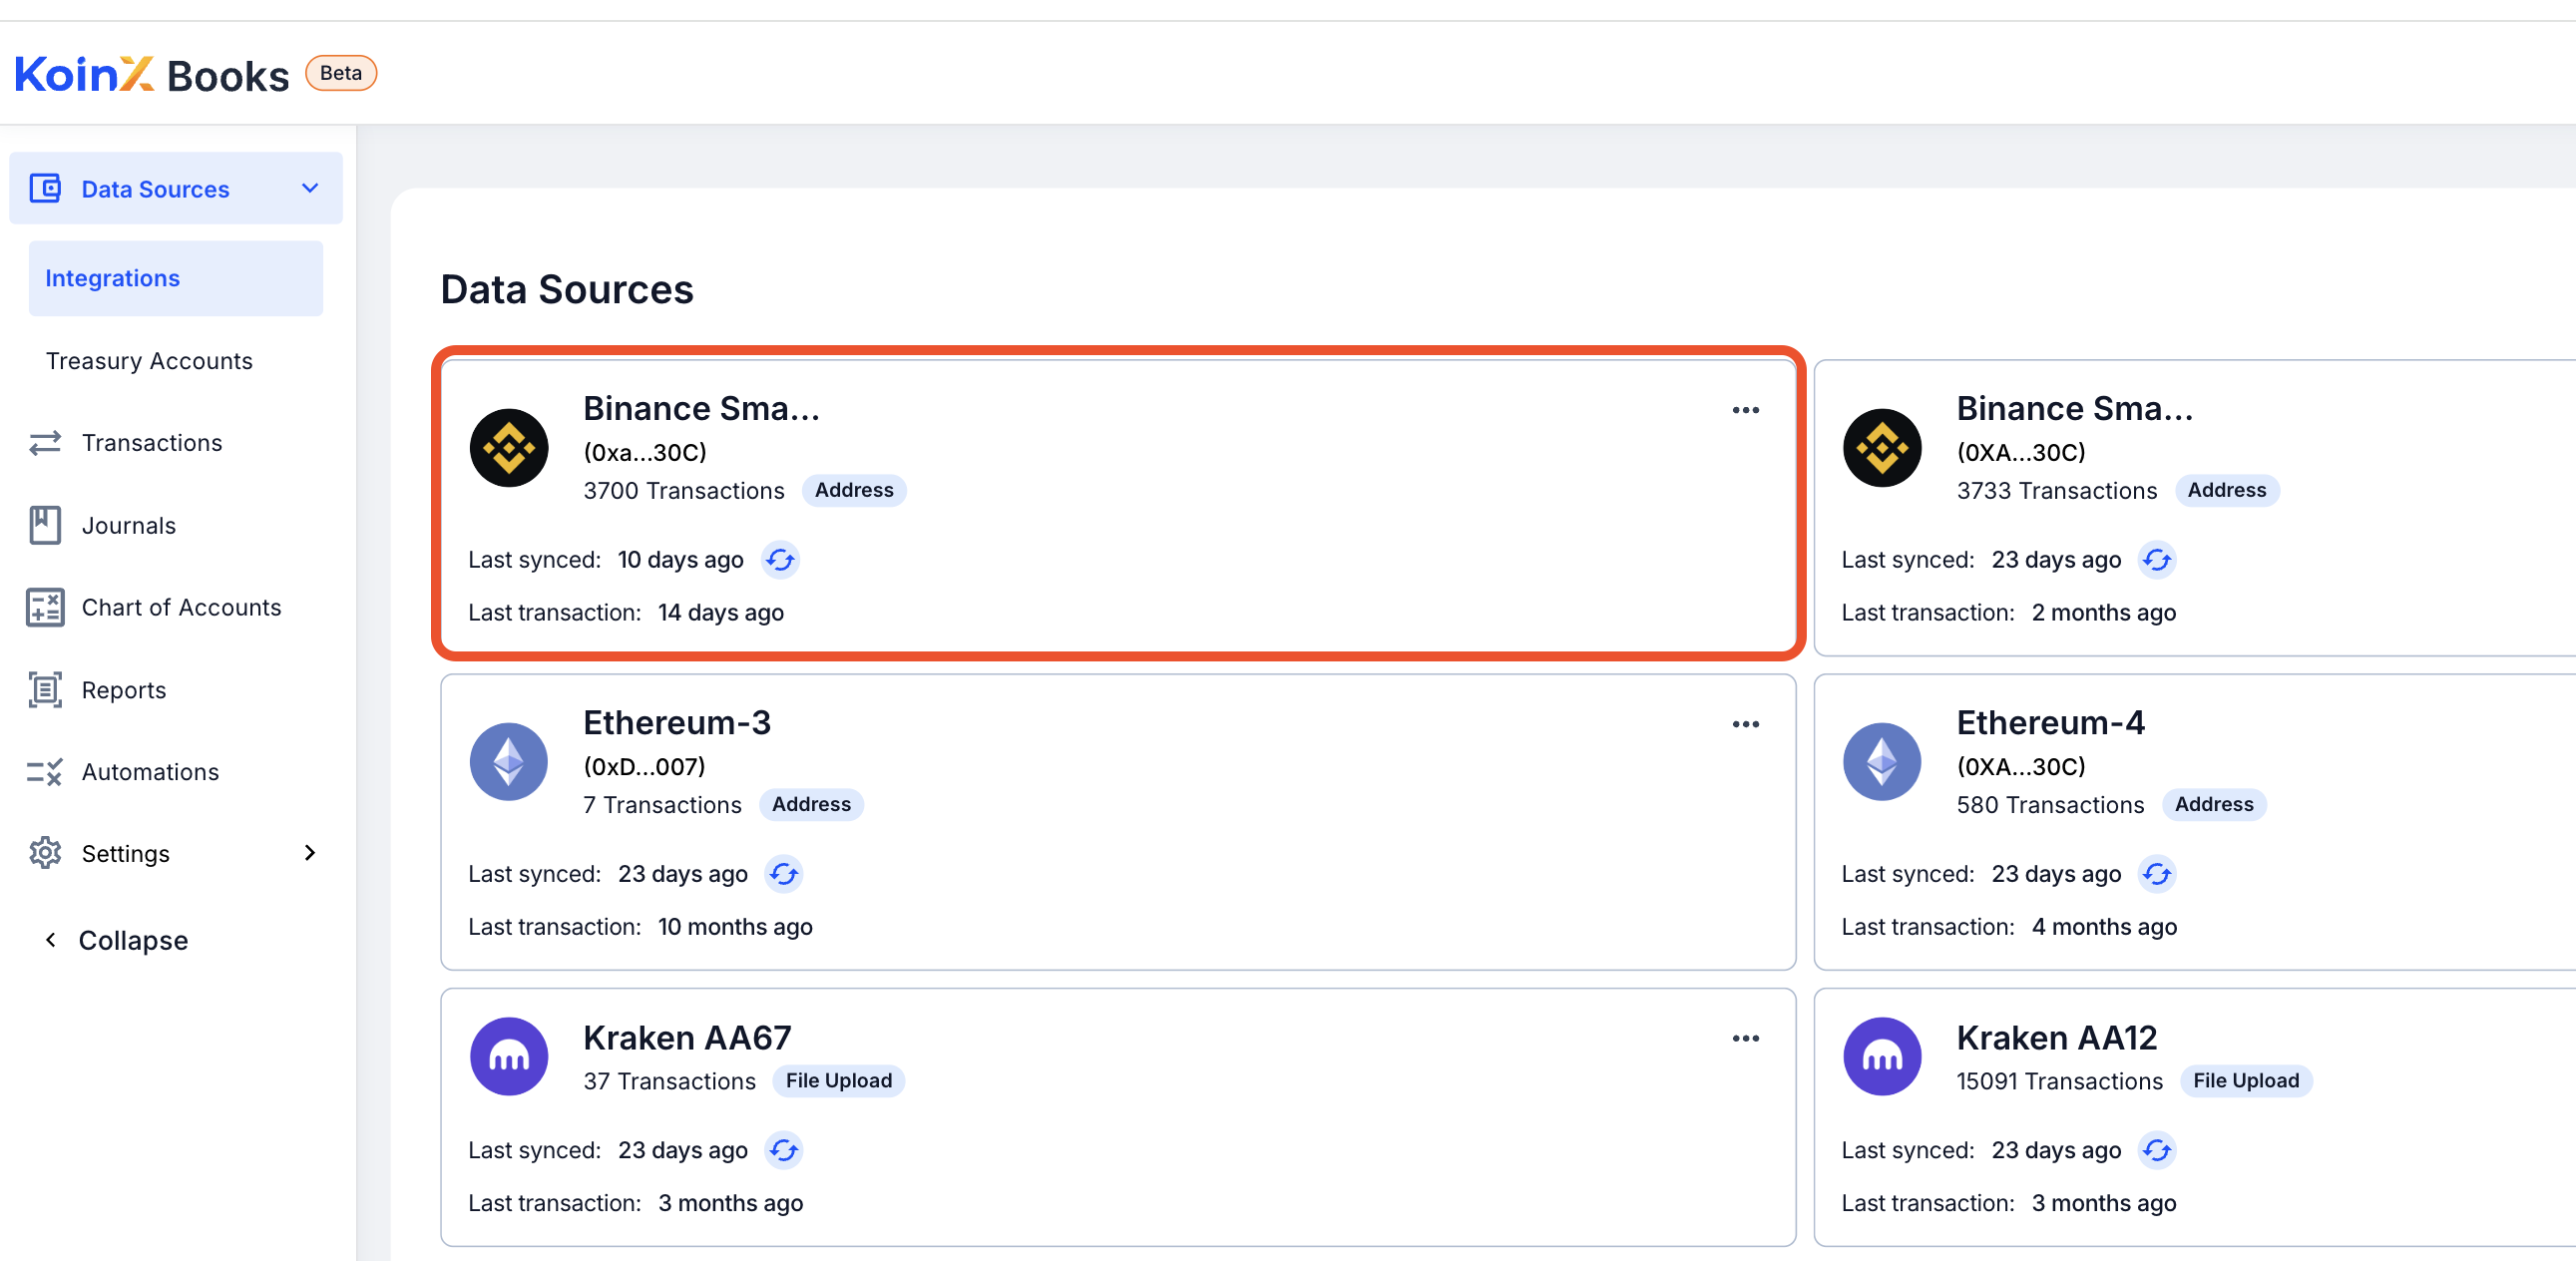Image resolution: width=2576 pixels, height=1261 pixels.
Task: Click the Kraken AA67 logo icon
Action: (509, 1056)
